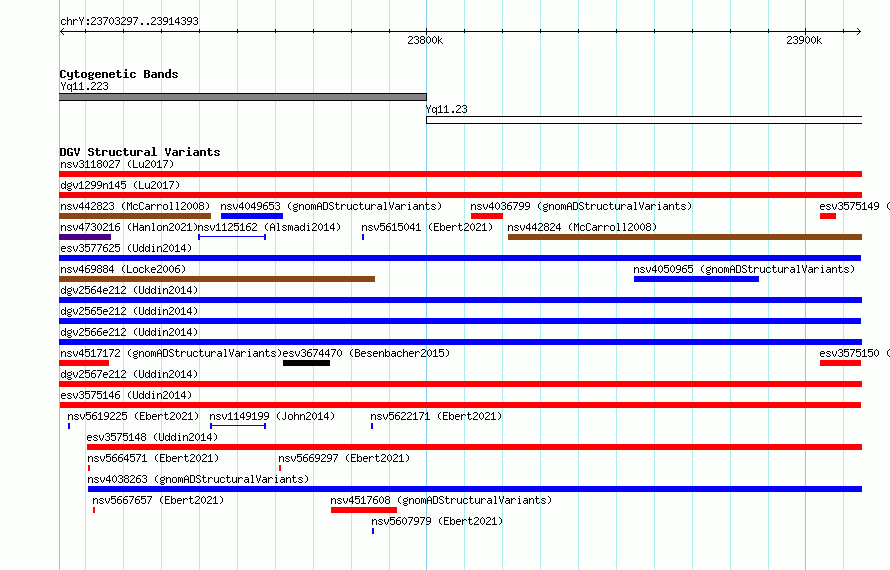Click the red bar under esv3575149

828,216
